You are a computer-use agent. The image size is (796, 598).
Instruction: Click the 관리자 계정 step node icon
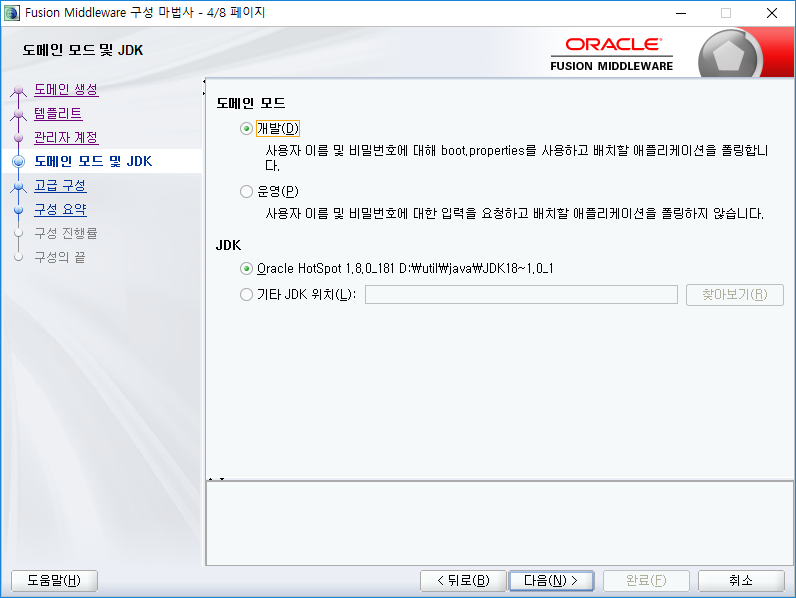coord(19,138)
